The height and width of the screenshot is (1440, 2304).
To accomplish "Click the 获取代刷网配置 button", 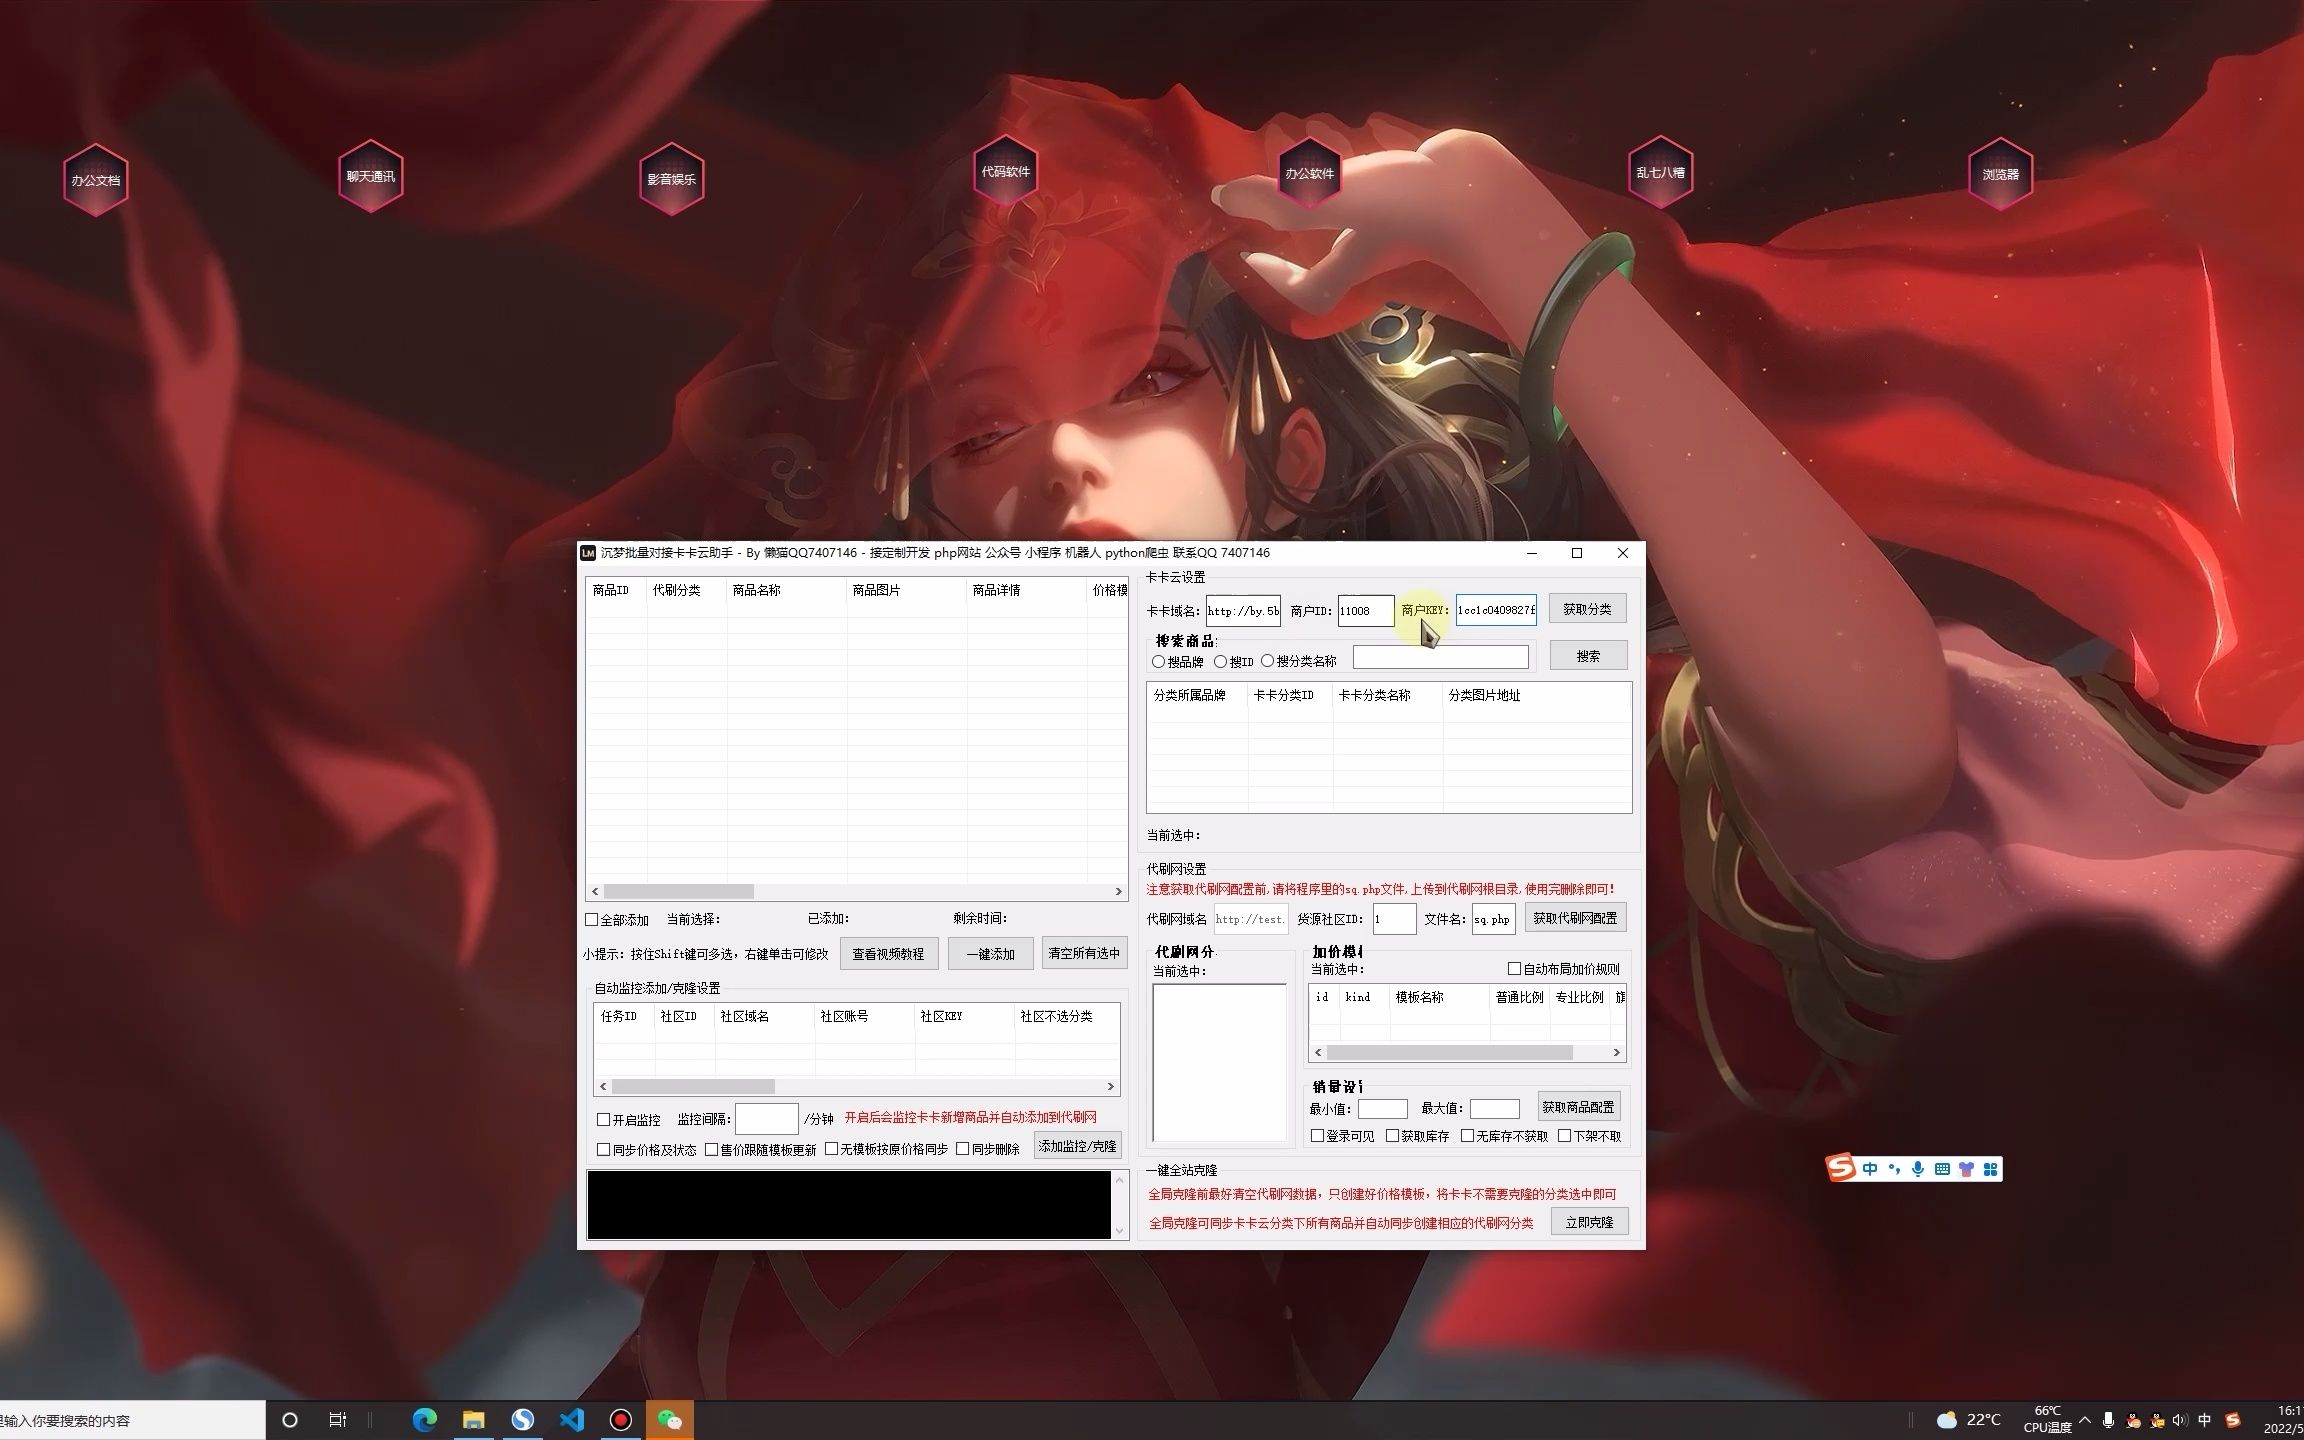I will pos(1575,918).
